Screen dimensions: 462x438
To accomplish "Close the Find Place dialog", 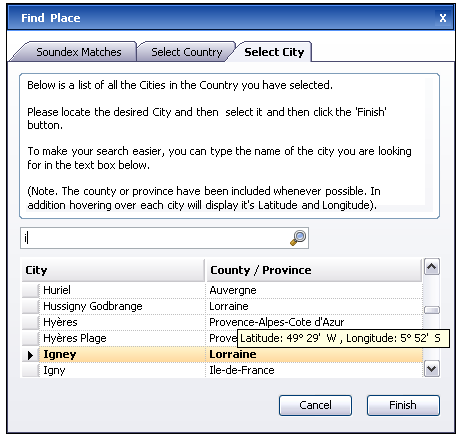I will tap(442, 18).
